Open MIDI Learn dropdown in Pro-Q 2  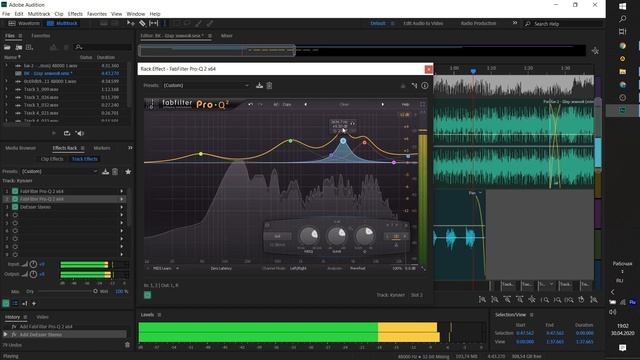165,269
